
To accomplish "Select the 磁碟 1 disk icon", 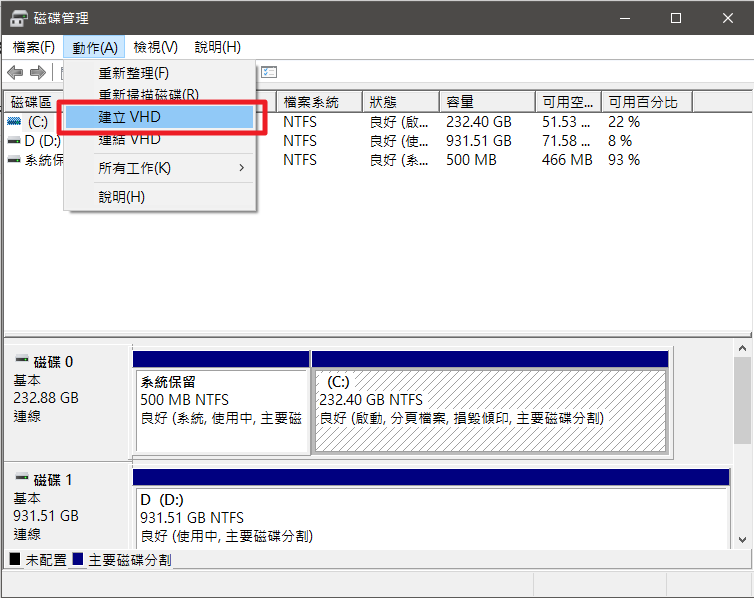I will 20,480.
